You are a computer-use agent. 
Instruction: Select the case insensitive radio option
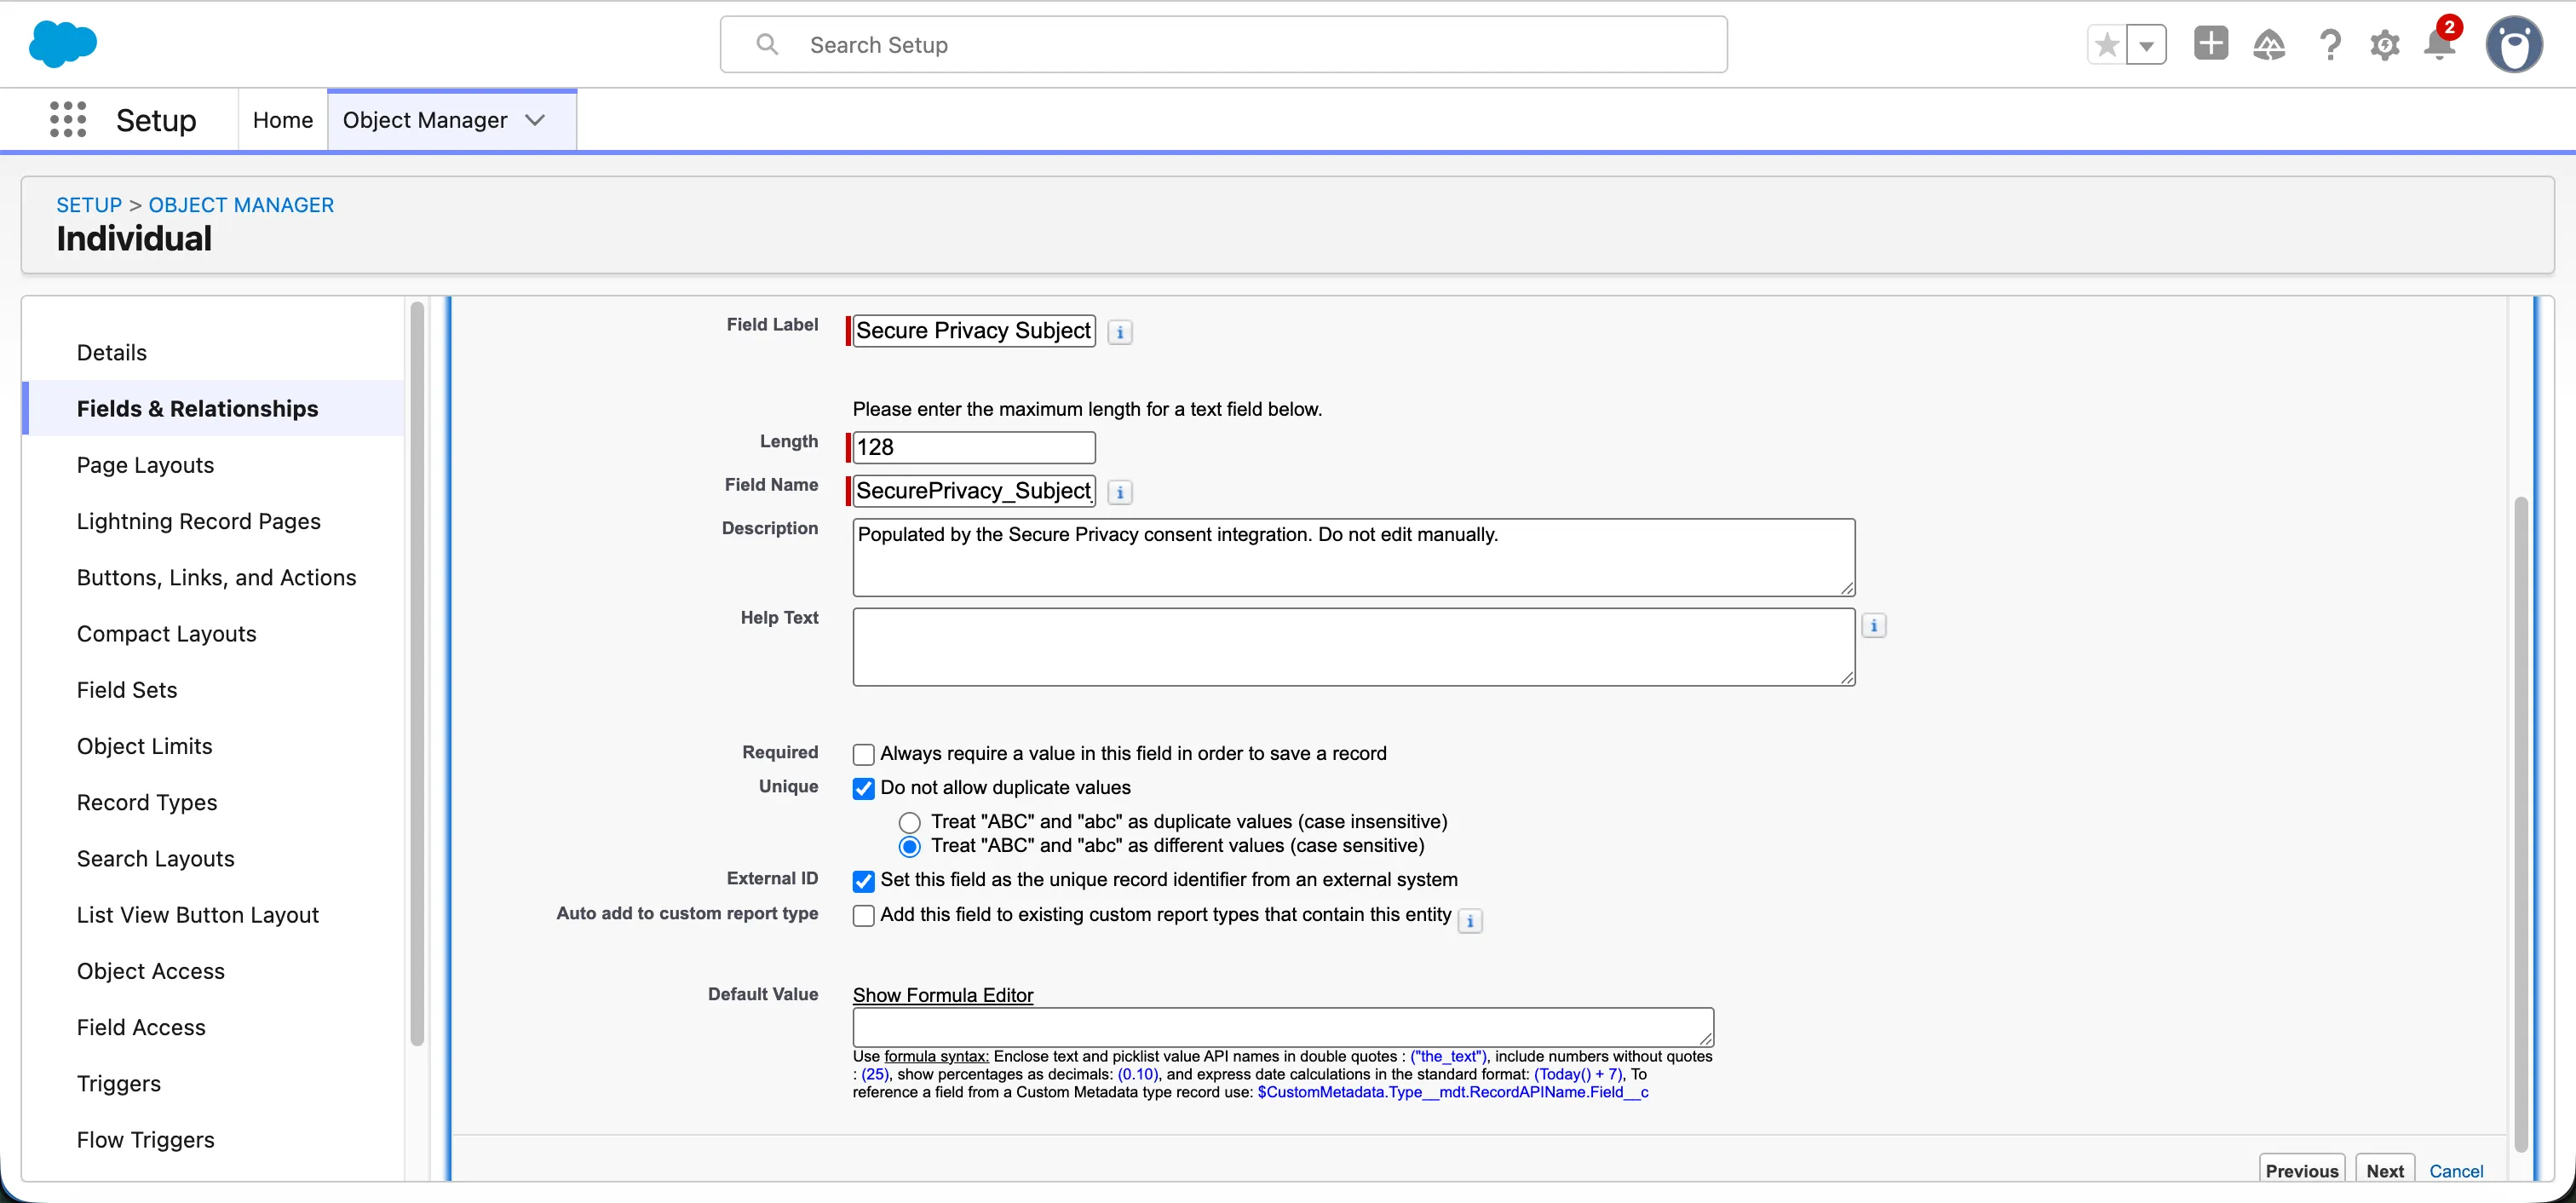point(909,823)
